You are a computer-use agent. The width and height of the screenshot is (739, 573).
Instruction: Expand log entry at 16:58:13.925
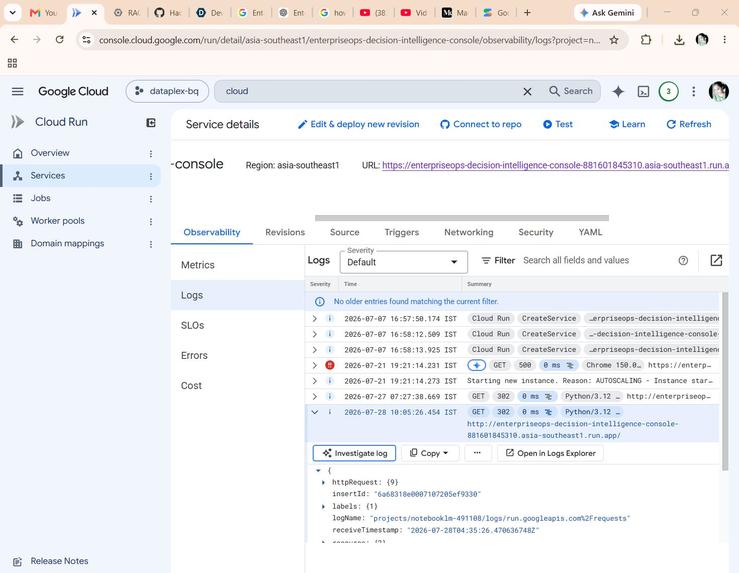tap(314, 350)
